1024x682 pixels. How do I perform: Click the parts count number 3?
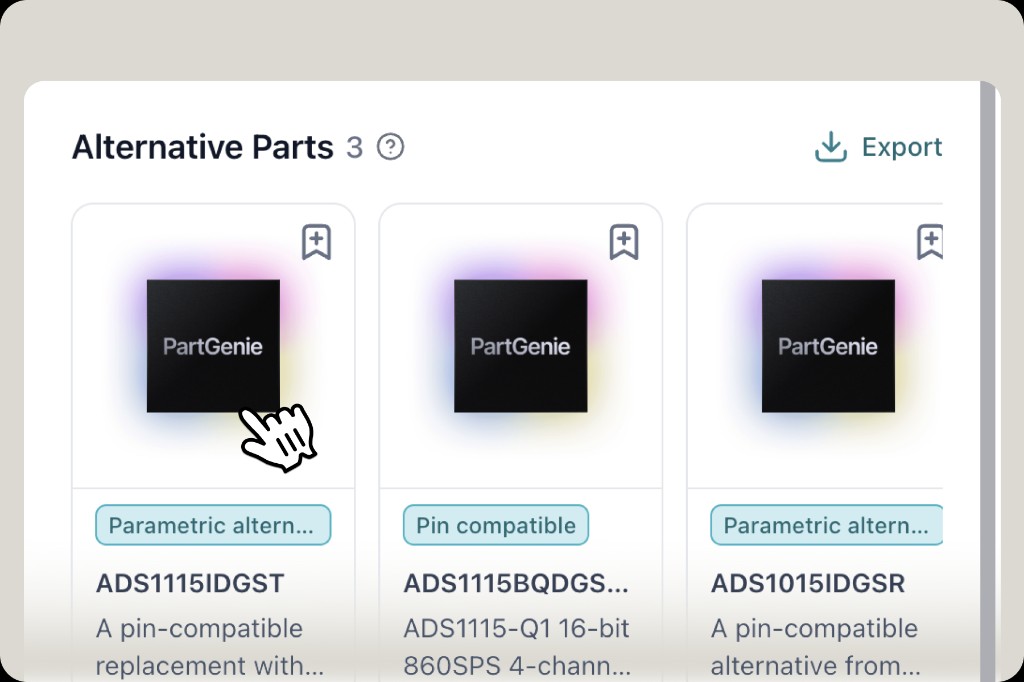tap(355, 147)
